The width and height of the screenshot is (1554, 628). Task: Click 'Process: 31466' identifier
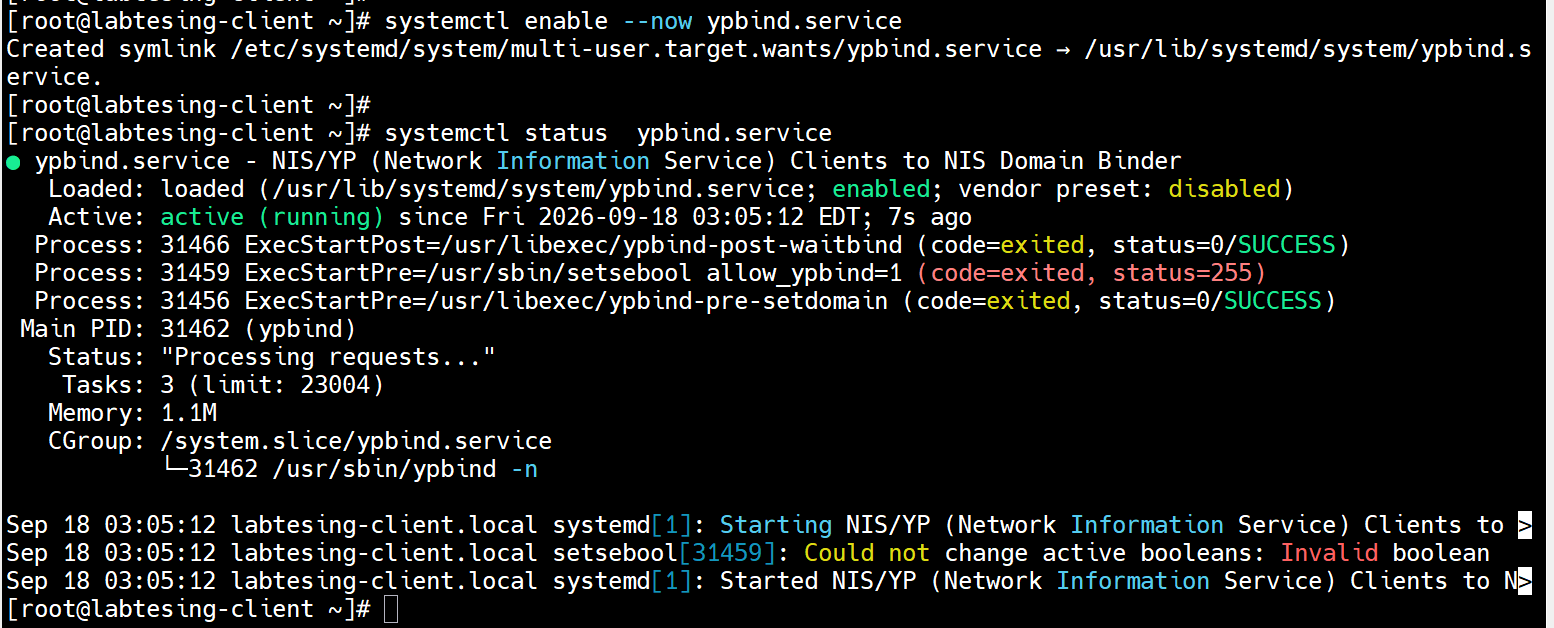coord(132,245)
